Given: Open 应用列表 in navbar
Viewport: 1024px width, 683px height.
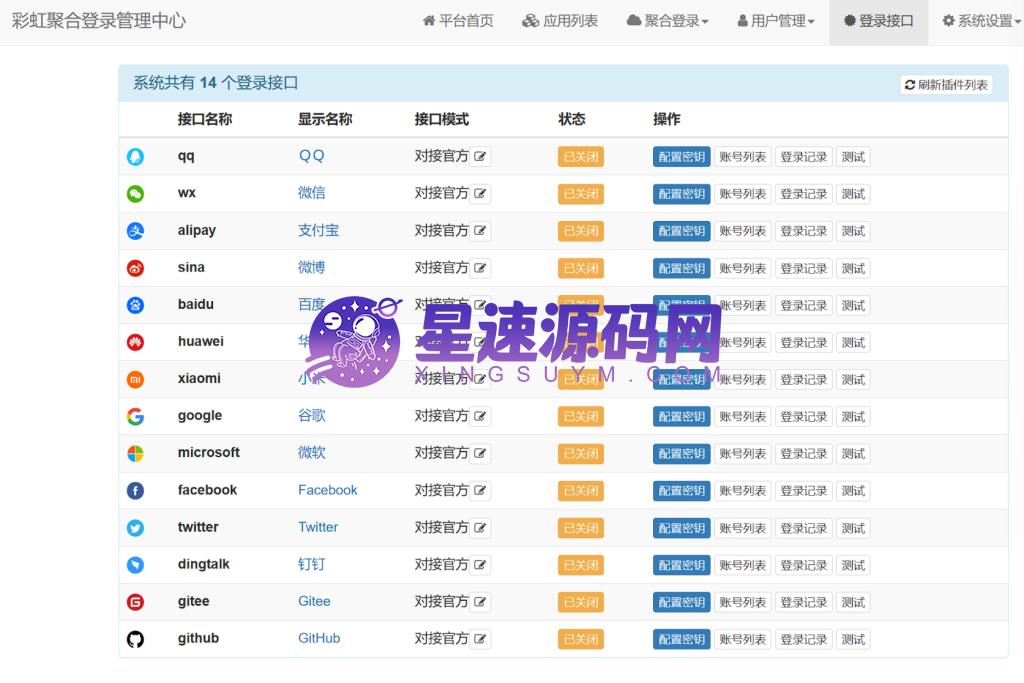Looking at the screenshot, I should tap(560, 21).
